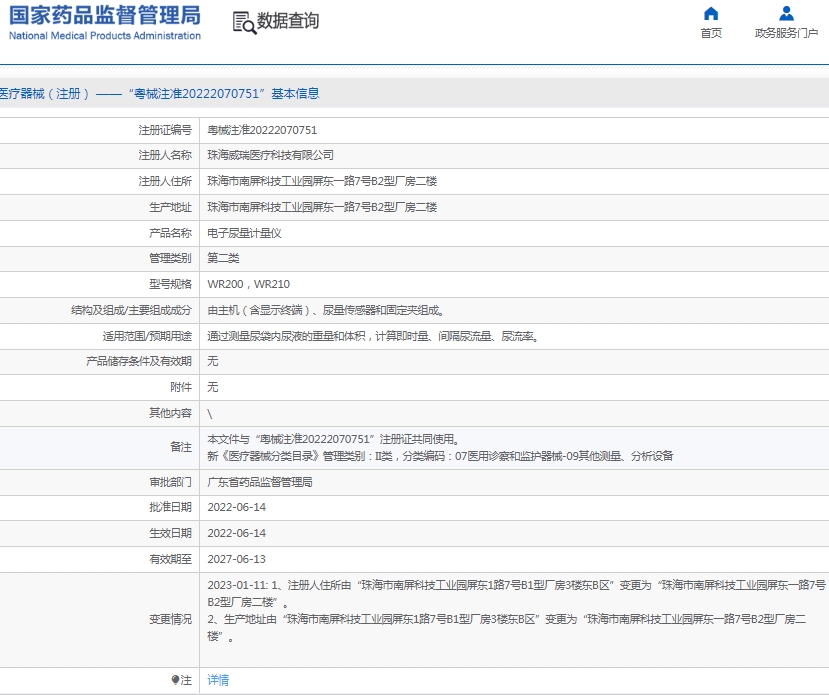Click the 附件 row label
The height and width of the screenshot is (695, 829).
tap(181, 387)
